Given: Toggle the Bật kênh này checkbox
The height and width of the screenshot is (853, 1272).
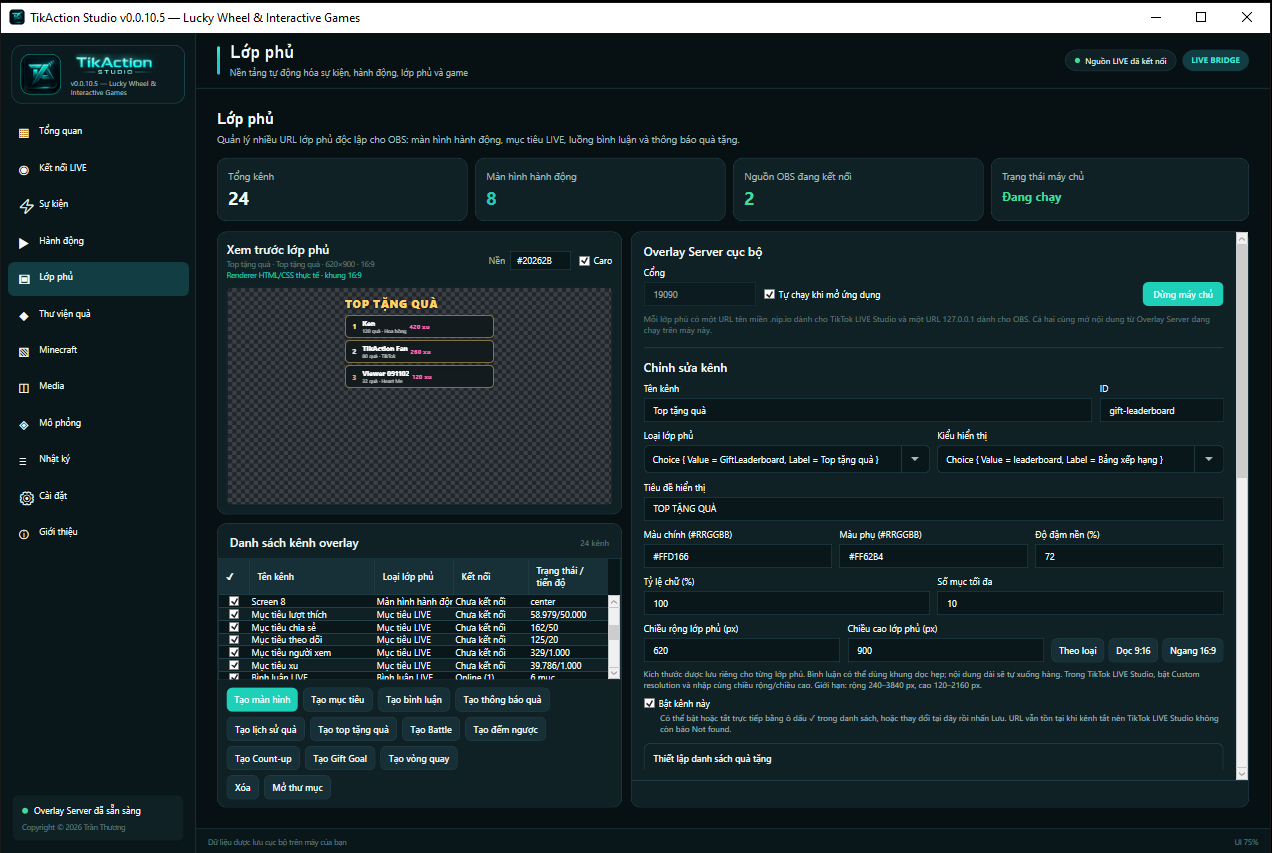Looking at the screenshot, I should [650, 704].
